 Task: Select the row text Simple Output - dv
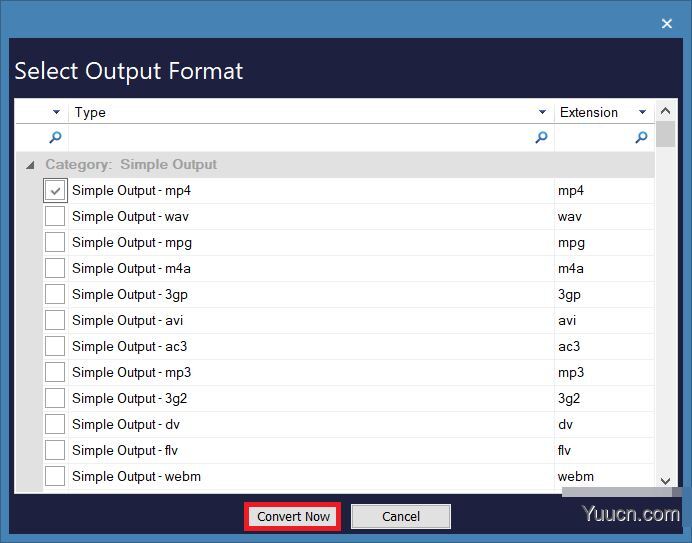pyautogui.click(x=126, y=425)
